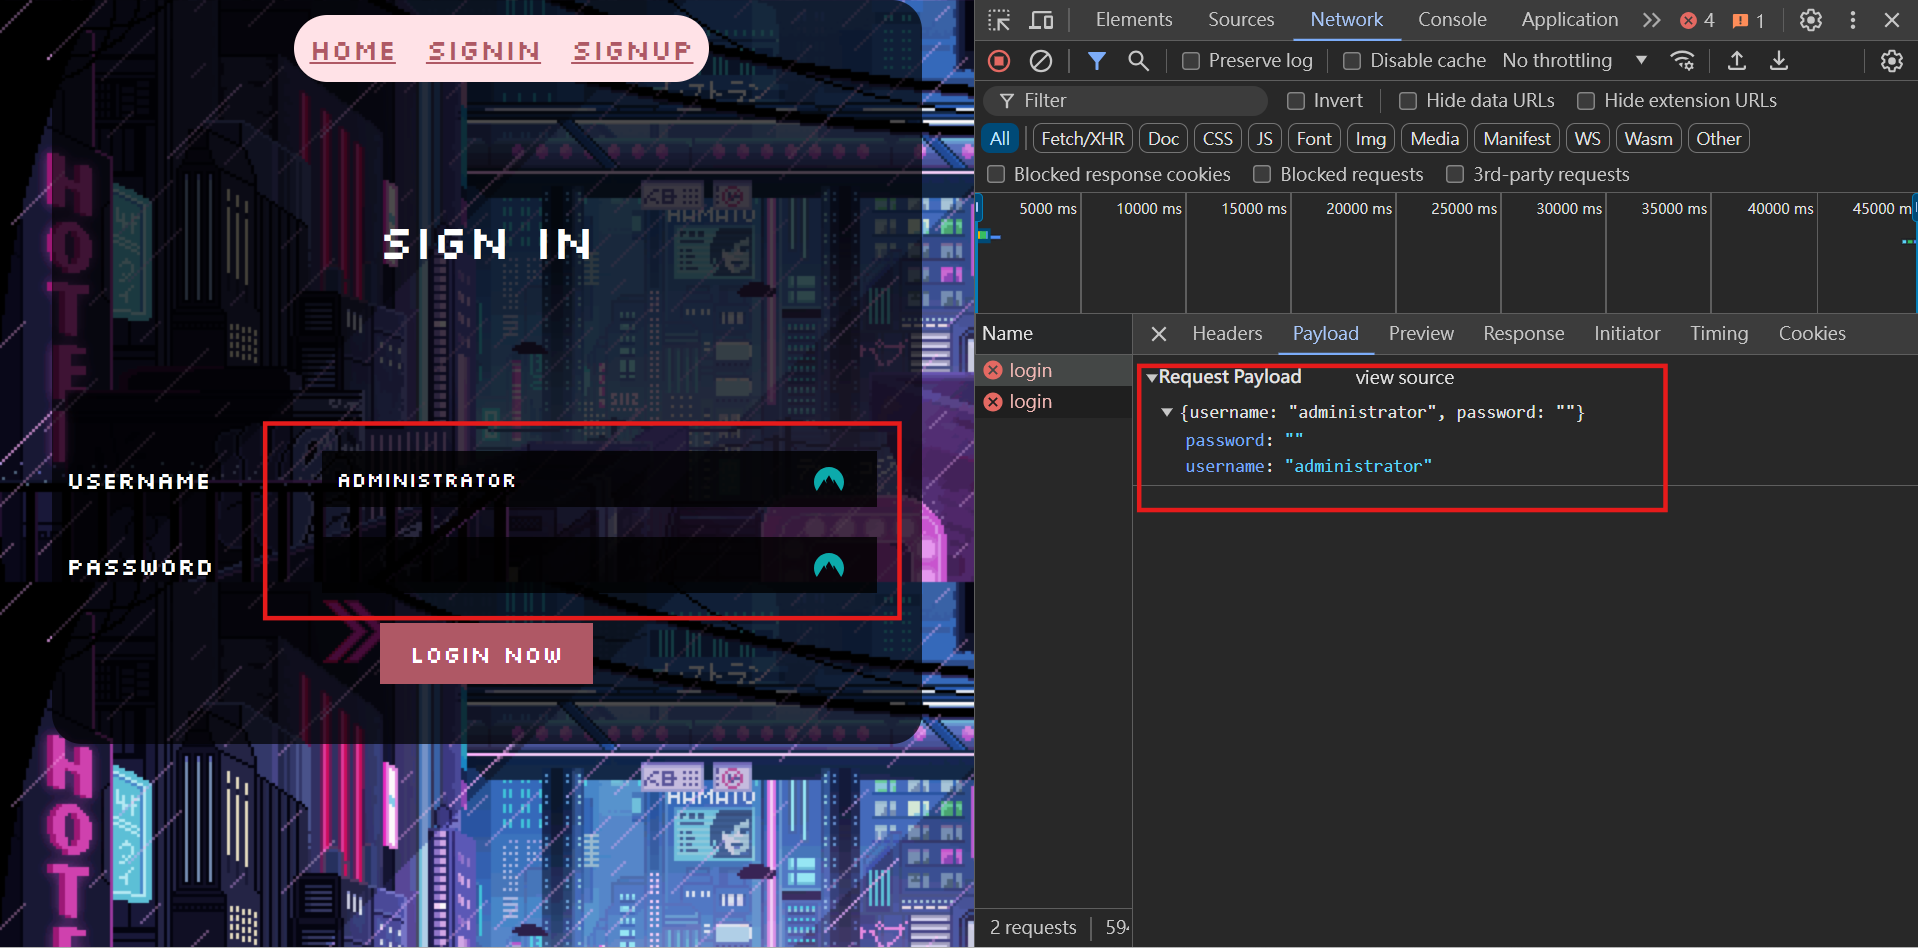
Task: Switch to the Sources tab
Action: [1241, 20]
